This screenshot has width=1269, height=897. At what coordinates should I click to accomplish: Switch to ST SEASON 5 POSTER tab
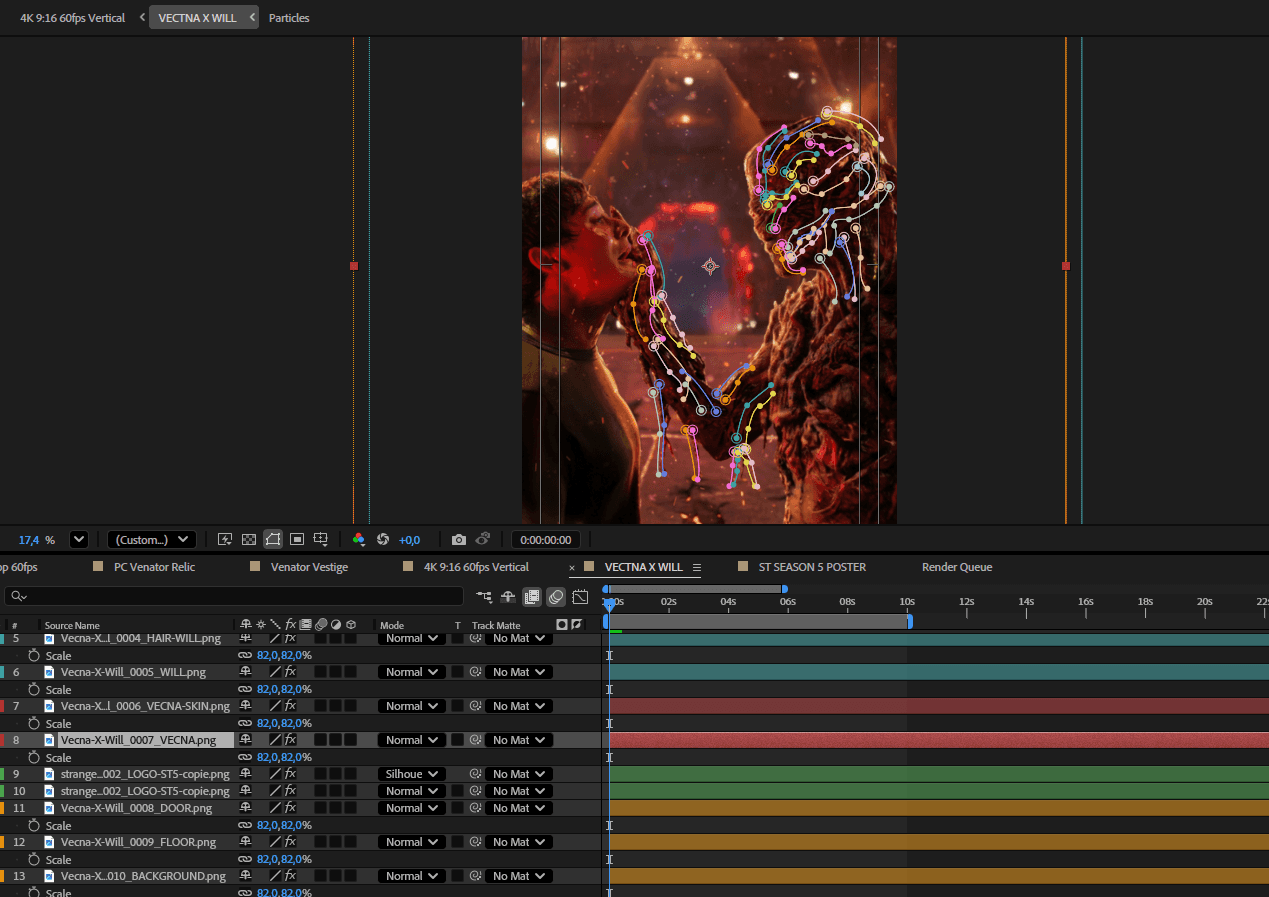tap(811, 567)
